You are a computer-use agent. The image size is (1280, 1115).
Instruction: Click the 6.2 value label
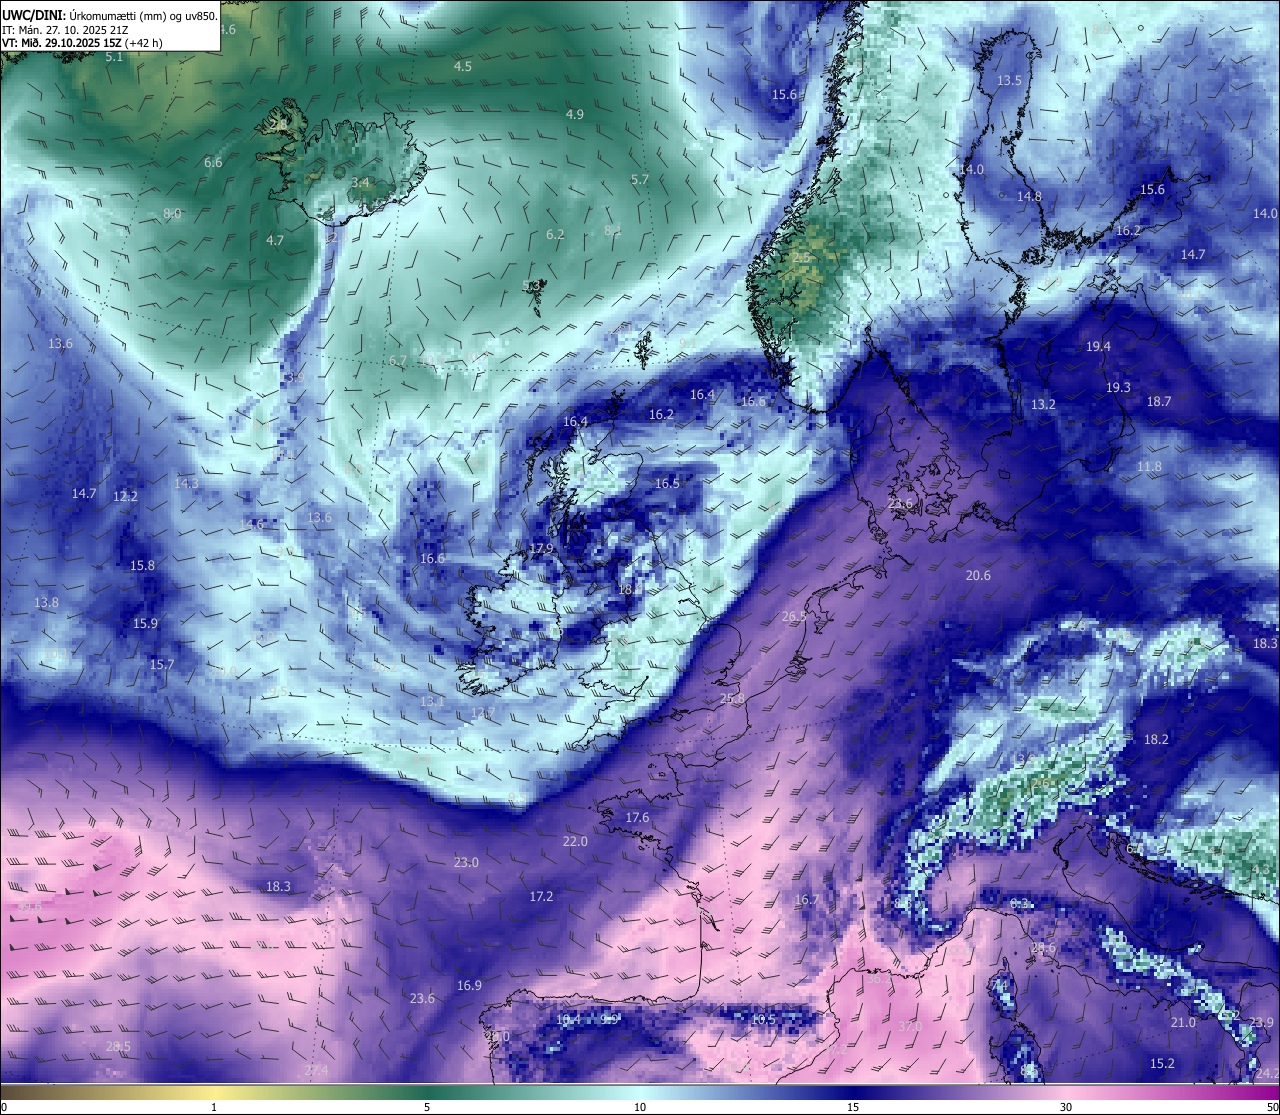555,234
